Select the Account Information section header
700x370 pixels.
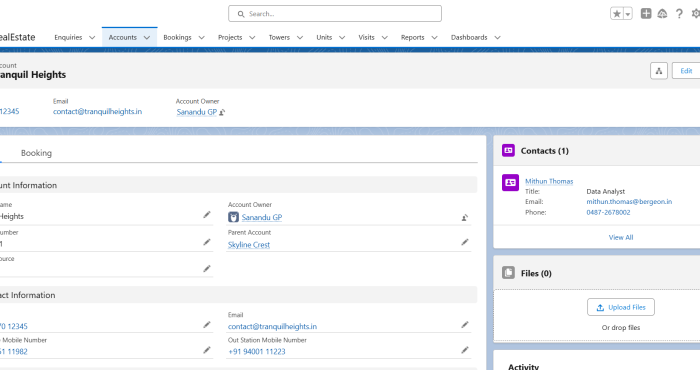click(238, 185)
